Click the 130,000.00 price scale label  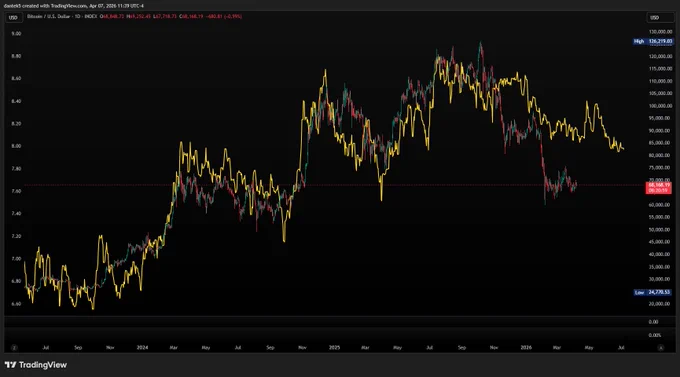660,32
